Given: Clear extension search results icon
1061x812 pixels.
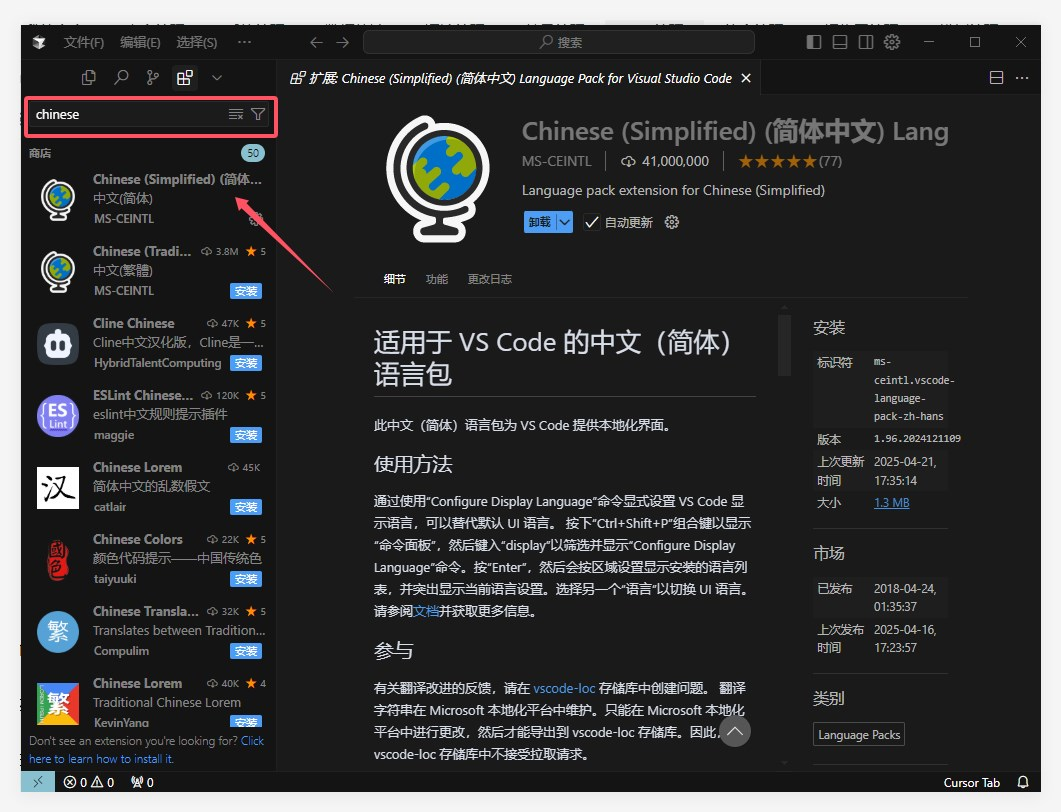Looking at the screenshot, I should tap(236, 115).
